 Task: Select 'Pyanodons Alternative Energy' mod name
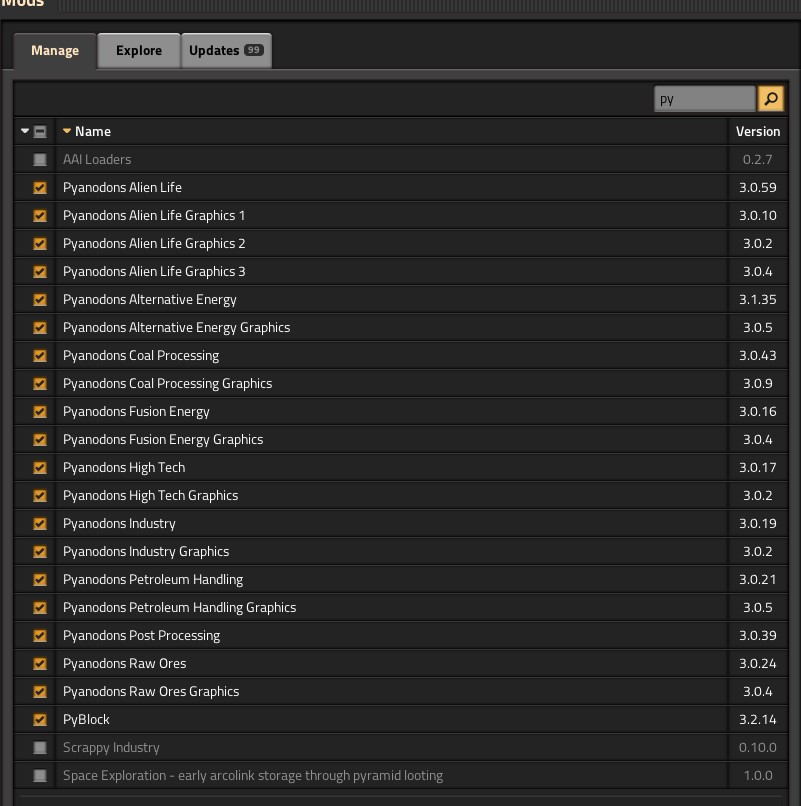[x=150, y=300]
